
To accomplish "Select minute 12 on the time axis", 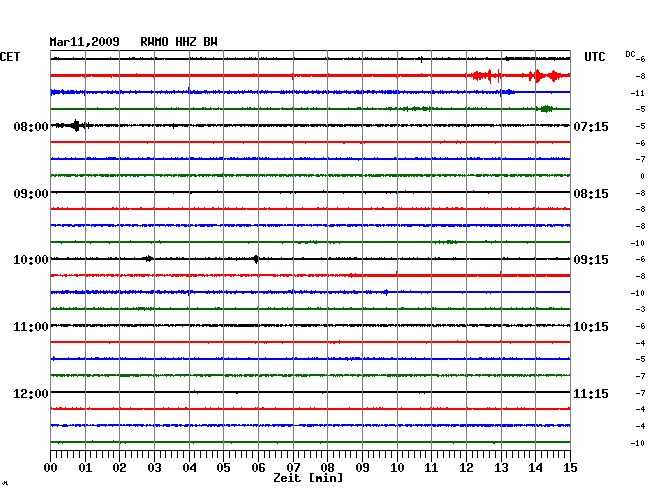I will [x=466, y=468].
